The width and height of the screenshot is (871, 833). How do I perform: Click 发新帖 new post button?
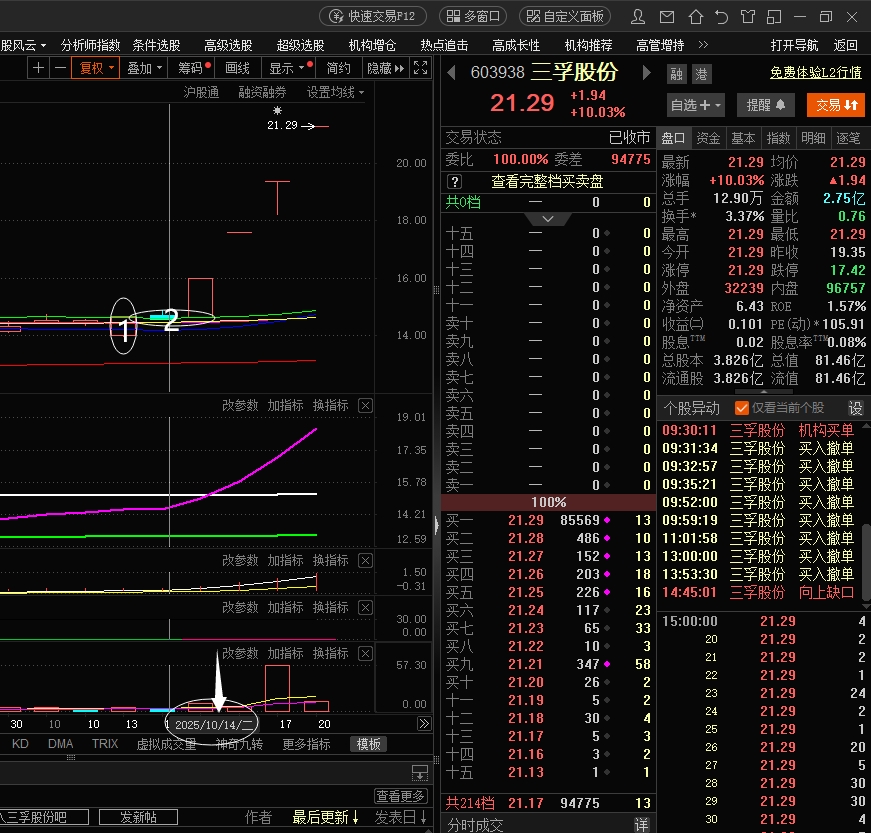coord(138,817)
